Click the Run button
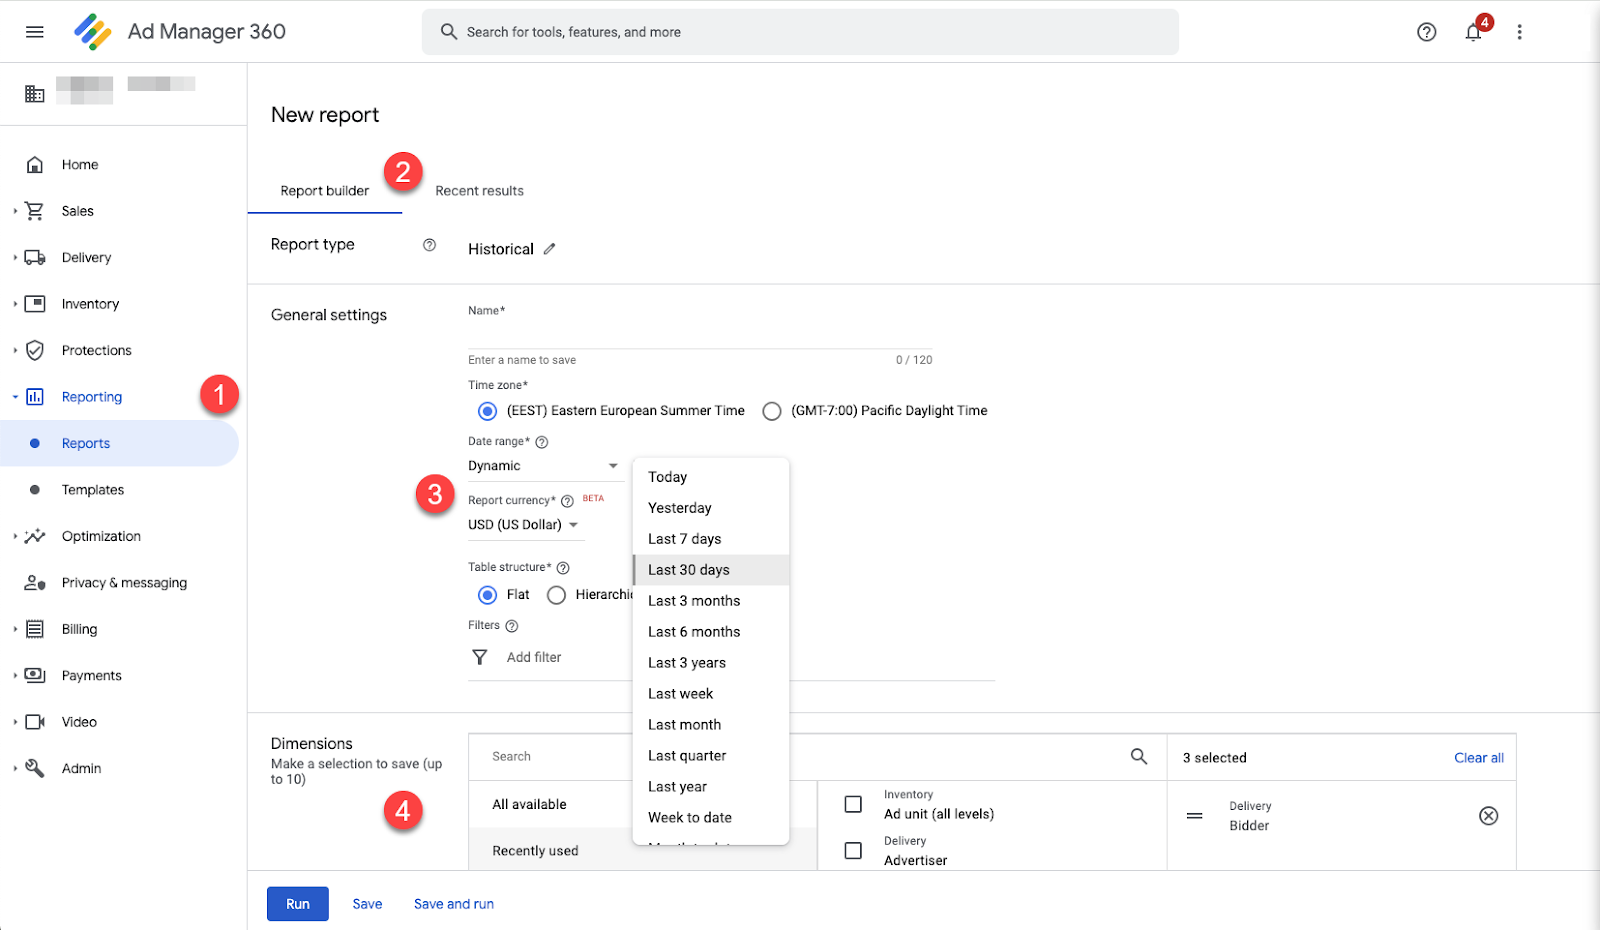Screen dimensions: 1600x930 coord(298,904)
